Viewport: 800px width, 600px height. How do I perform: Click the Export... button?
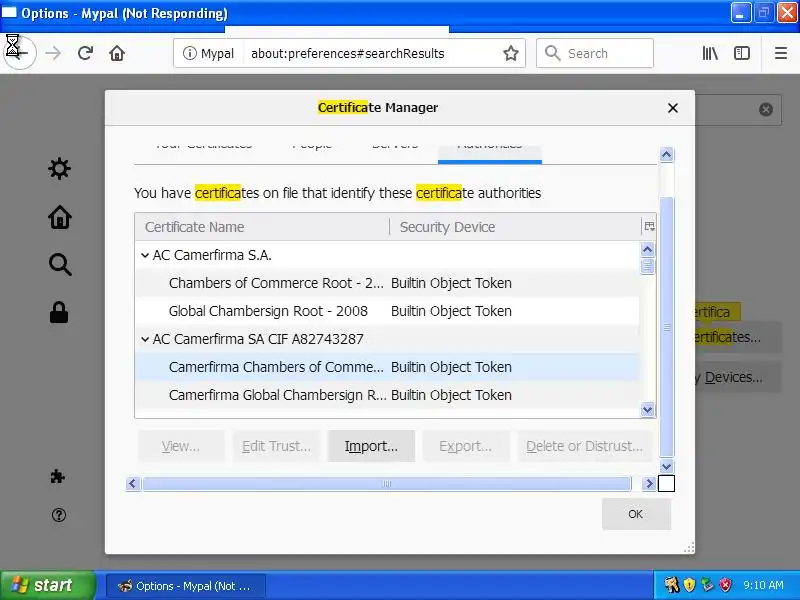466,446
